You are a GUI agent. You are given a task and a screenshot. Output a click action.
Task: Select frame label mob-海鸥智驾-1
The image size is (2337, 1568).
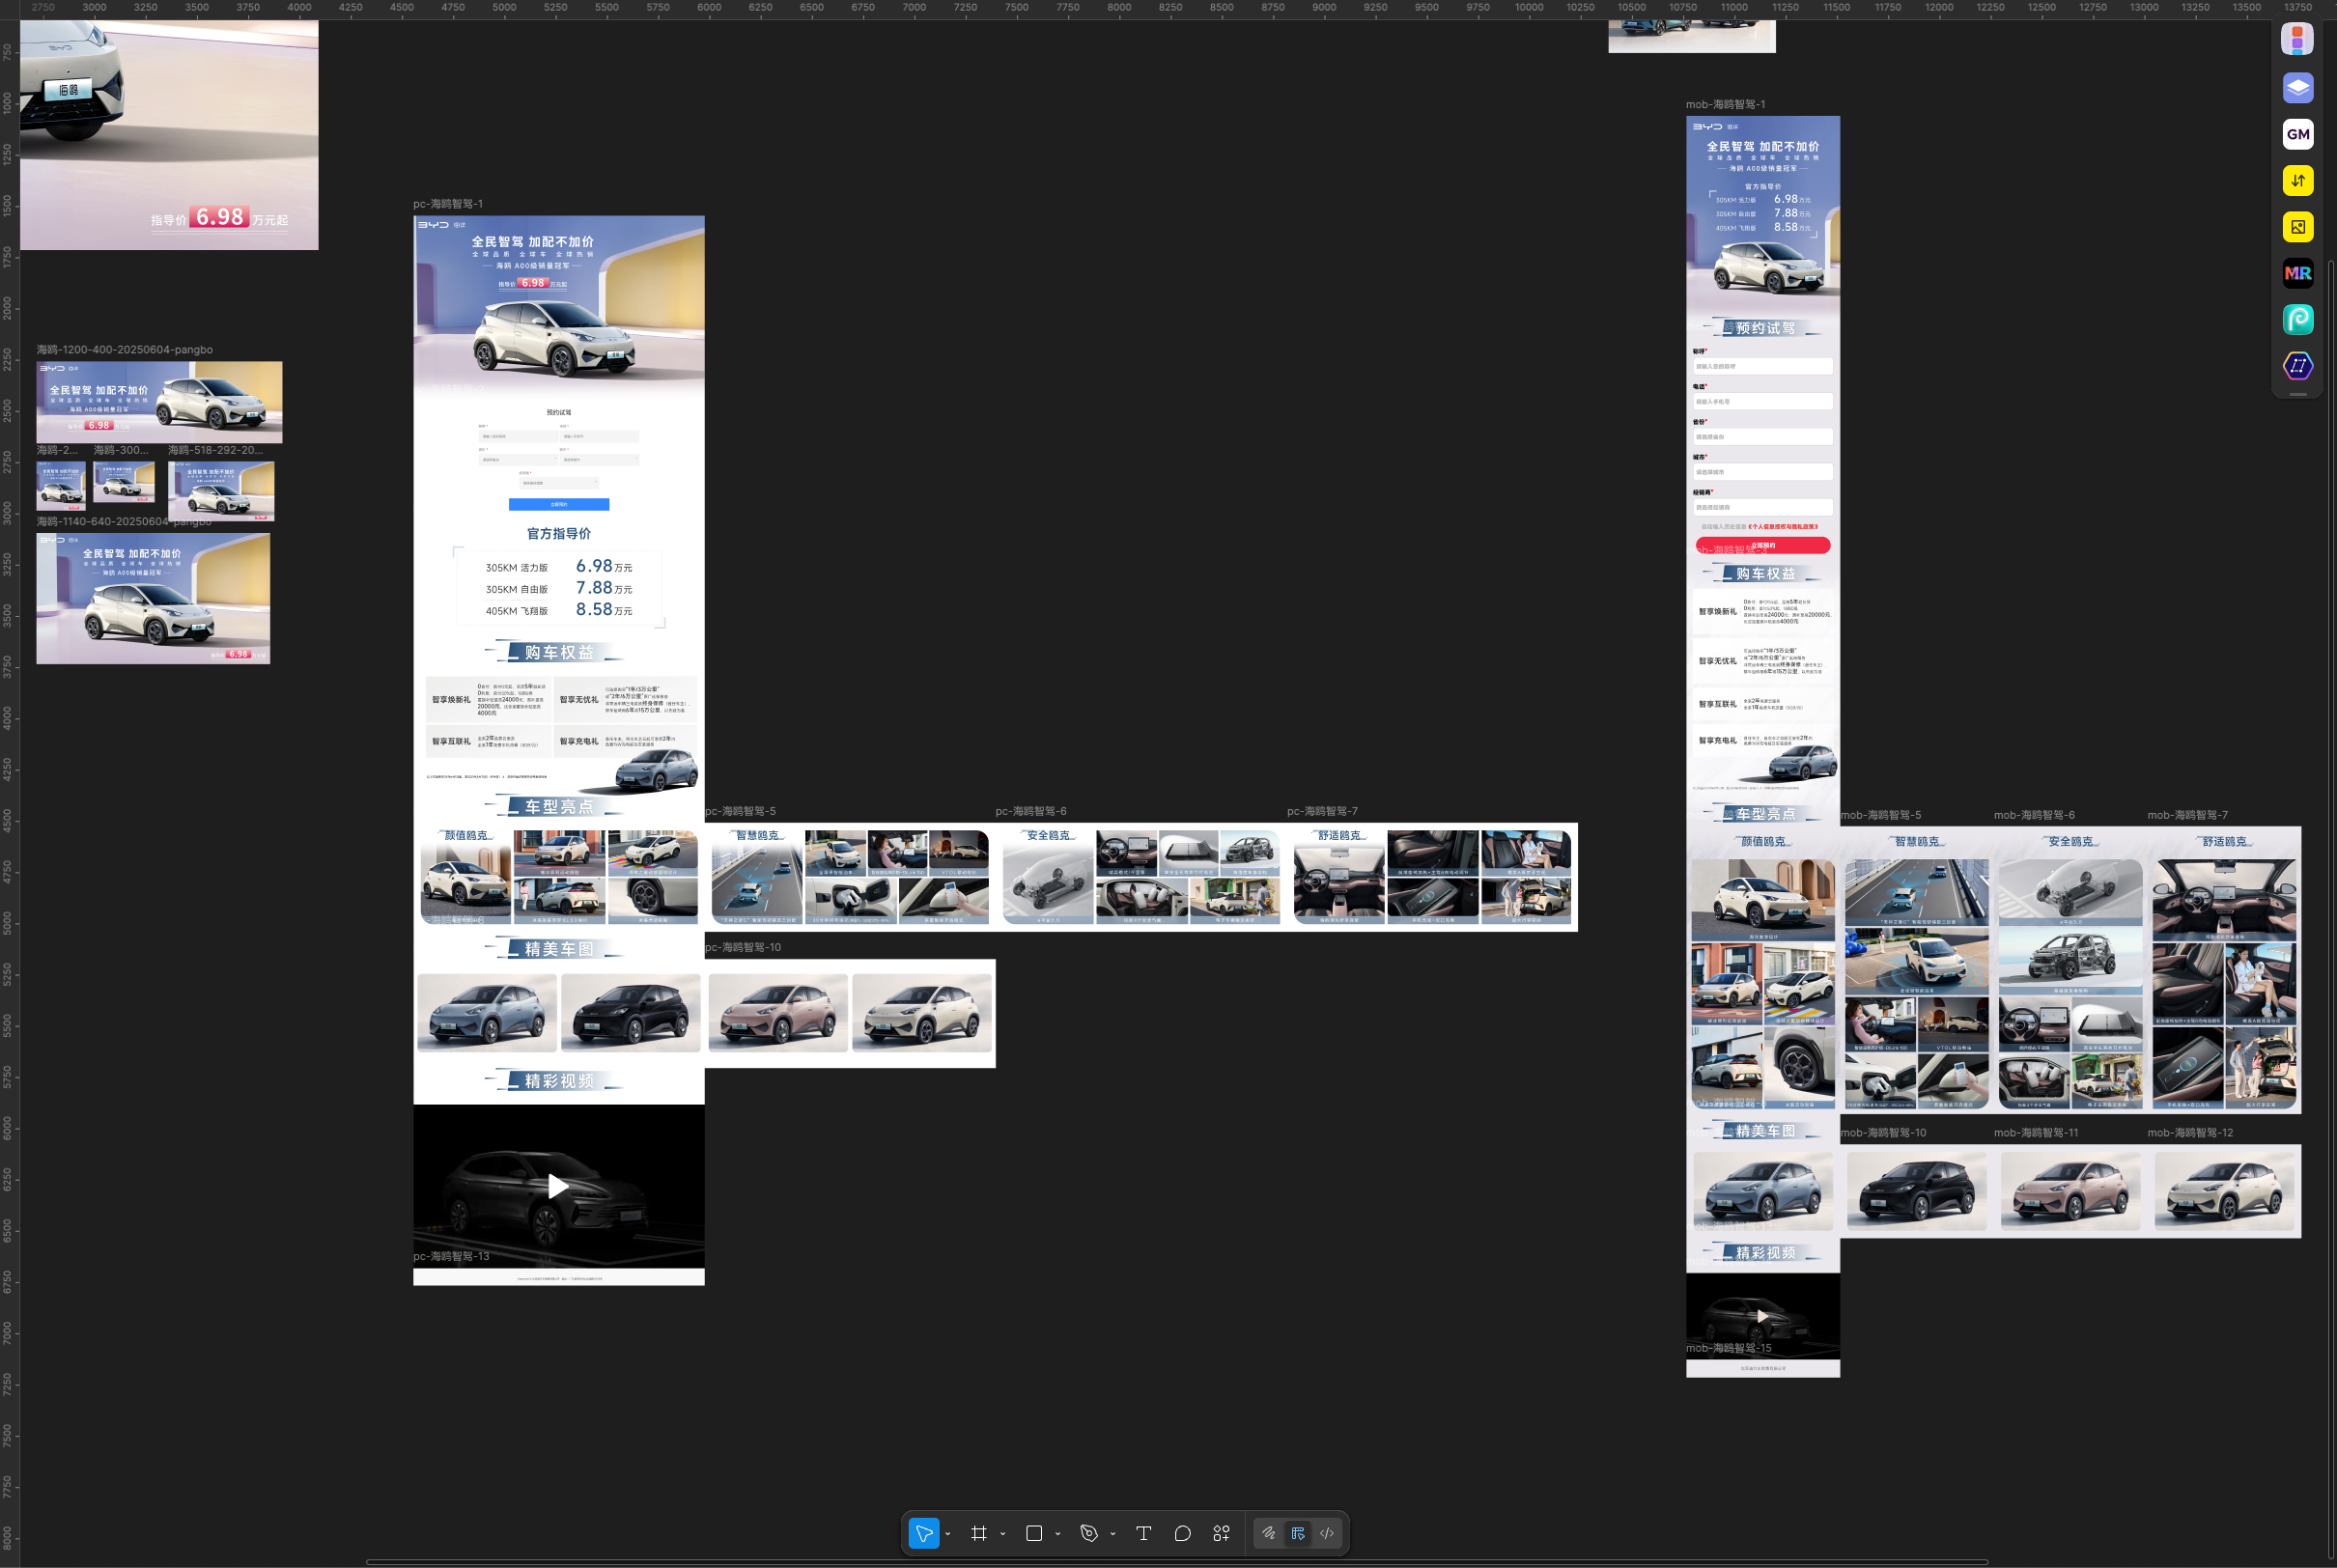point(1725,105)
